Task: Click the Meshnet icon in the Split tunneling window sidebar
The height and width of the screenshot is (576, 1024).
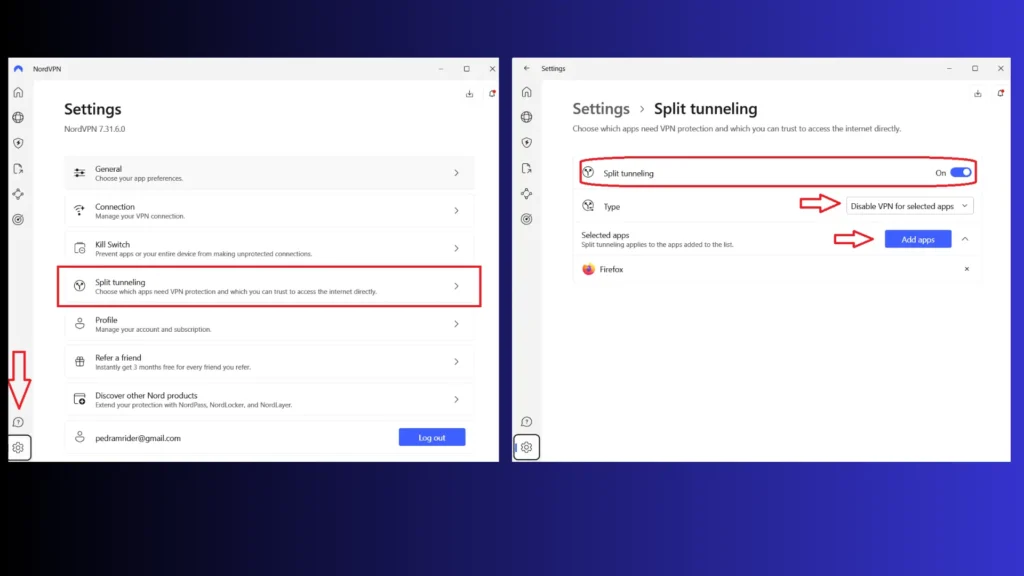Action: click(x=526, y=193)
